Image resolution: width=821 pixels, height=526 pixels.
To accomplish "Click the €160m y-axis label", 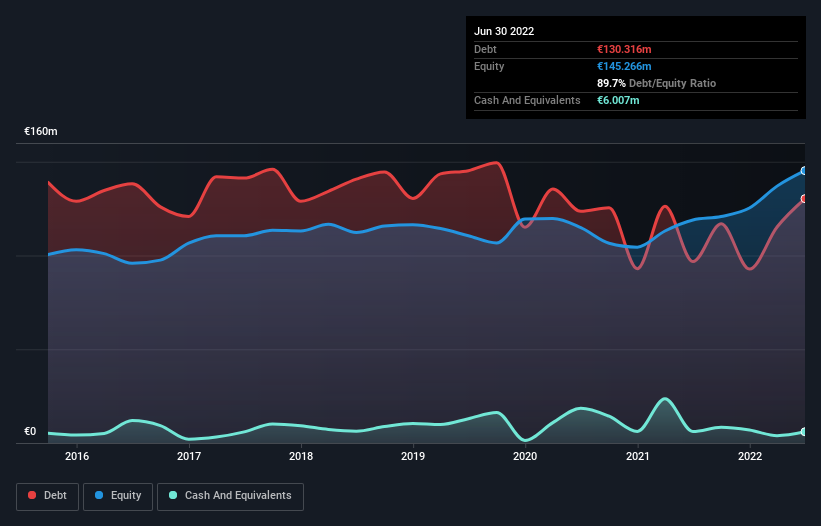I will pos(41,131).
